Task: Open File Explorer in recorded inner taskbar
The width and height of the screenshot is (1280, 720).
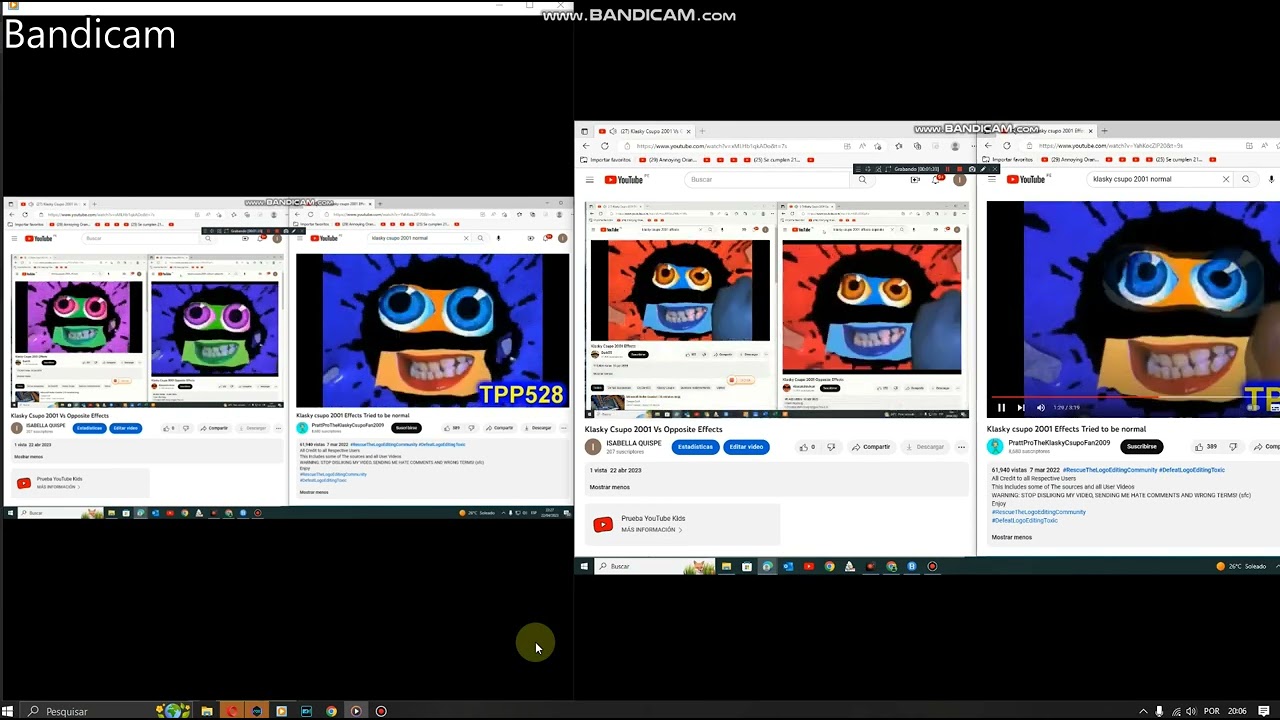Action: [x=726, y=567]
